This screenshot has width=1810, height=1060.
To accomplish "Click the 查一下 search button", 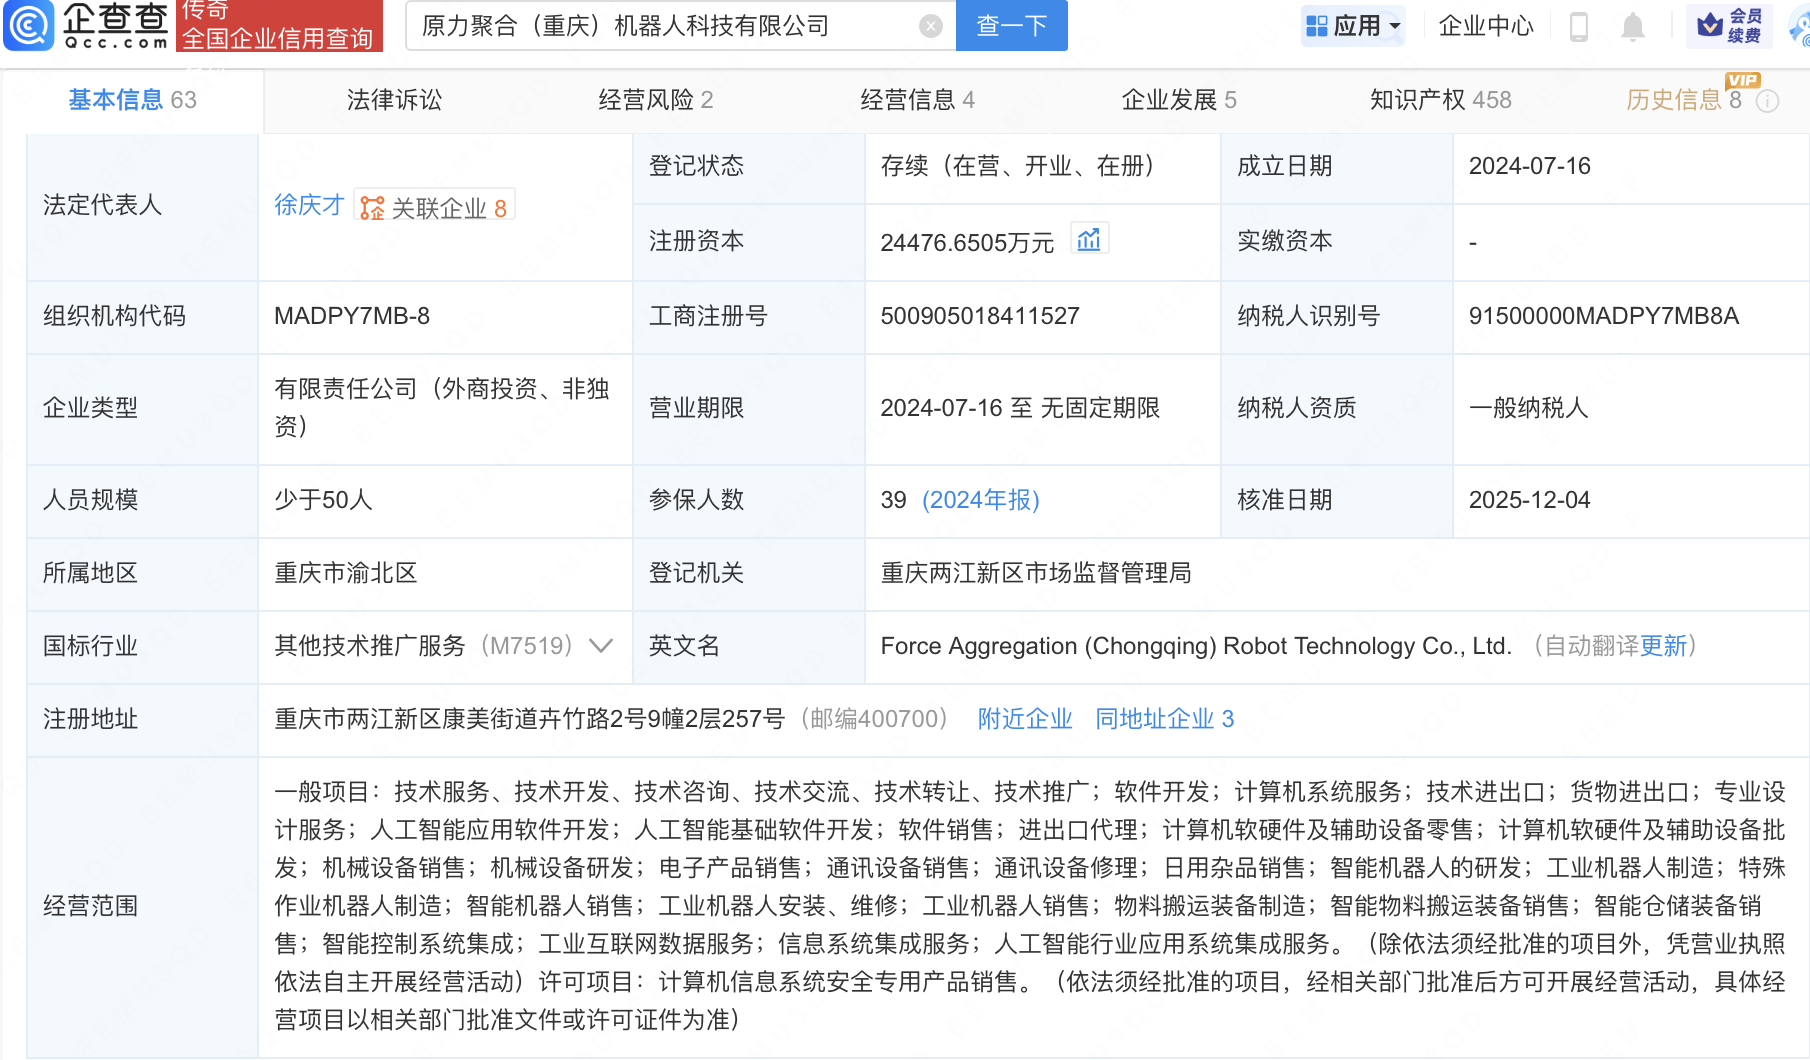I will [x=1011, y=26].
